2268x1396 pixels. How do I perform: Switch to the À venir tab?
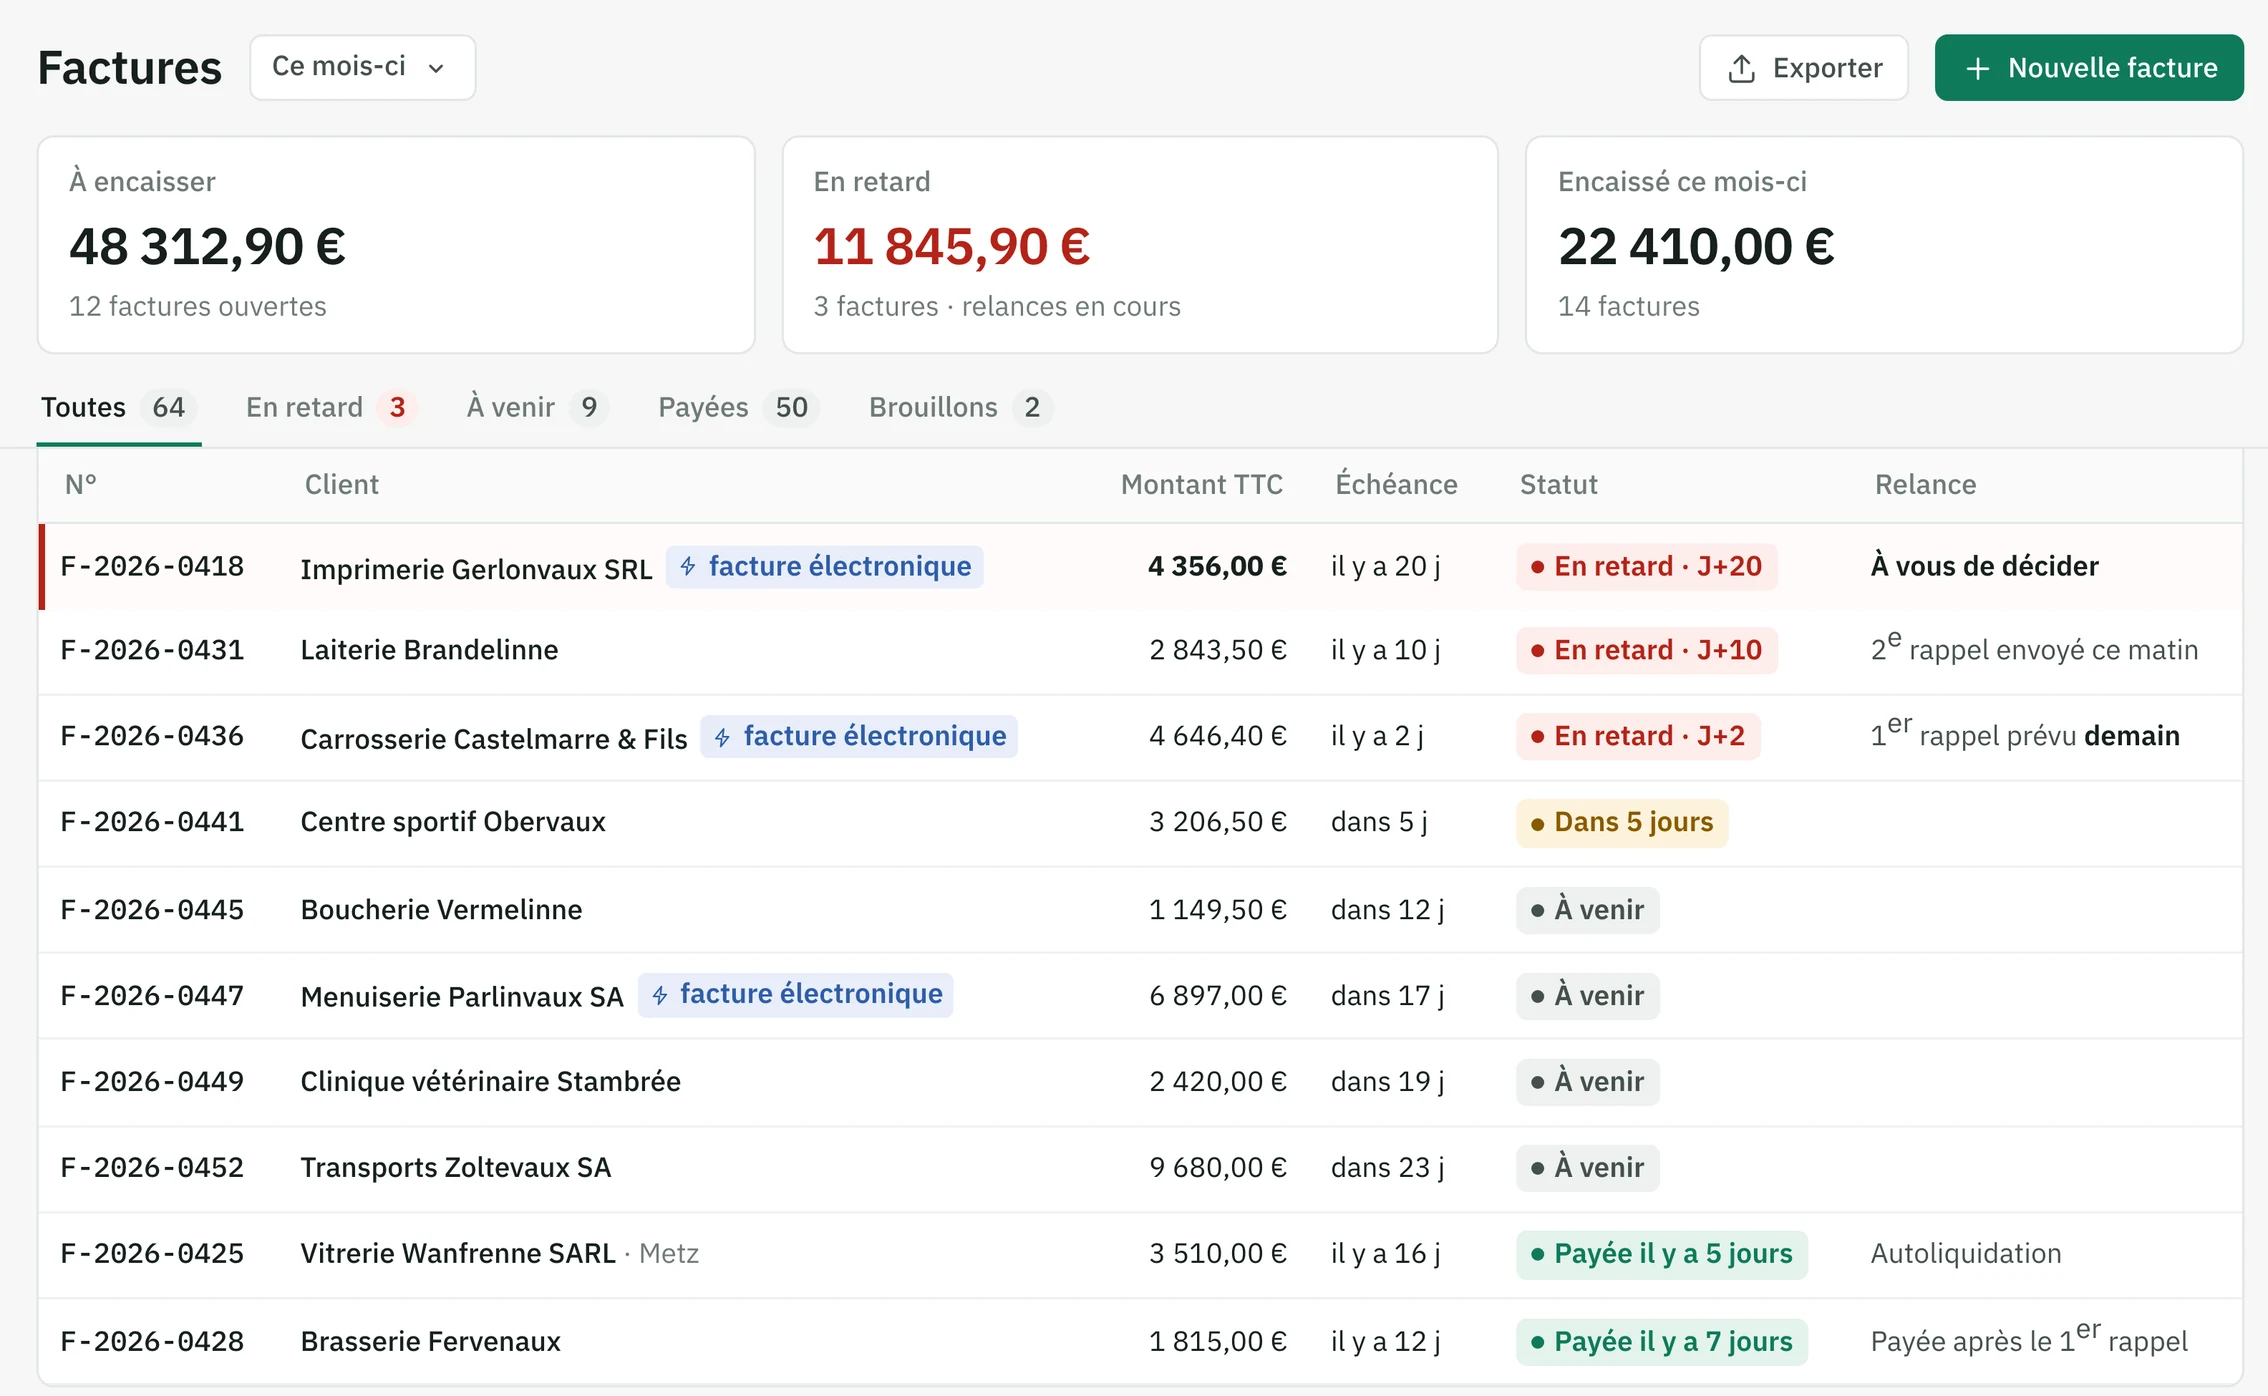pyautogui.click(x=537, y=407)
